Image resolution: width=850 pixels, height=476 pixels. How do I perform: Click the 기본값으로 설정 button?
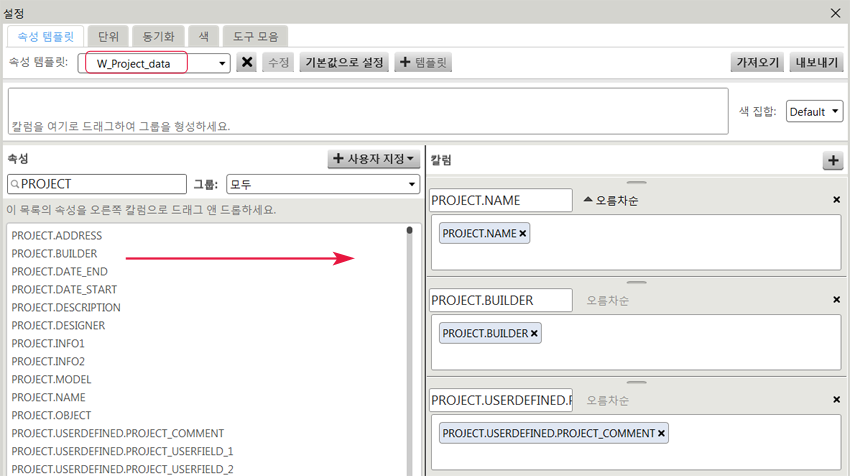[344, 63]
